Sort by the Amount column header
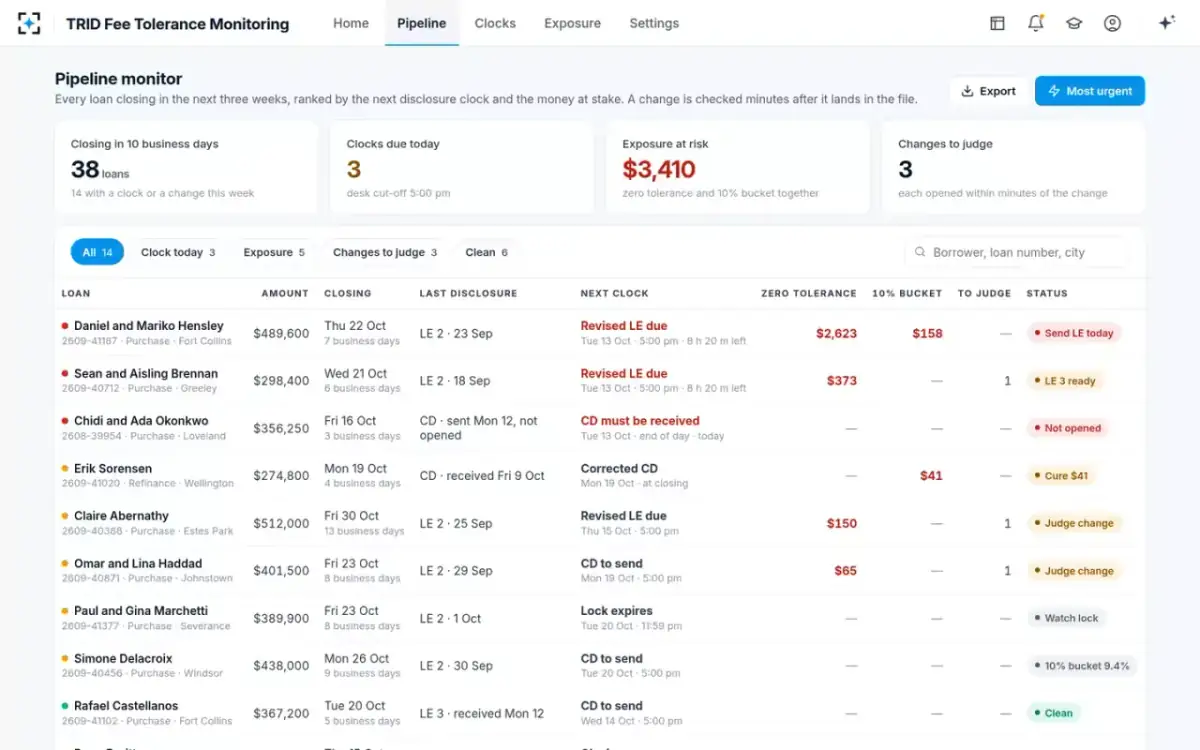Screen dimensions: 1200x750 click(285, 293)
